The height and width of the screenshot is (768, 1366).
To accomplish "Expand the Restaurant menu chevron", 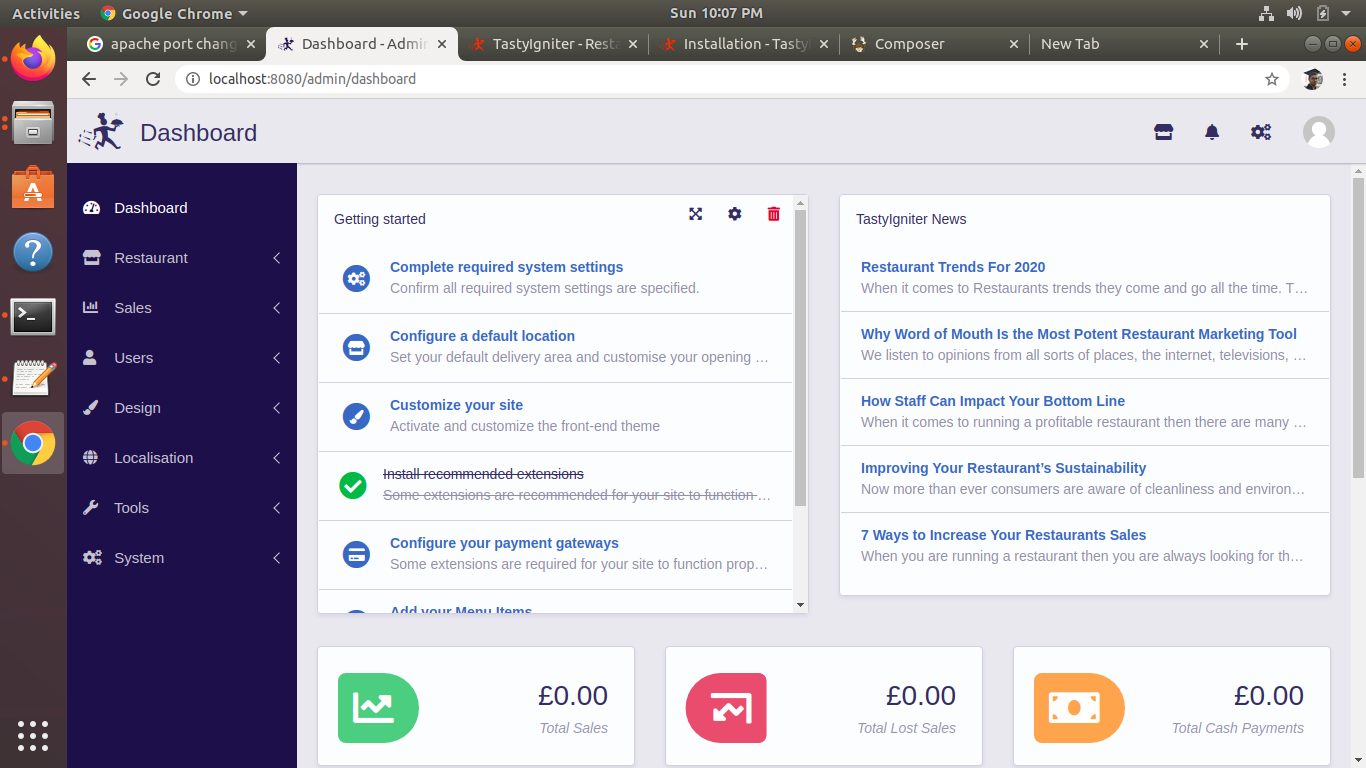I will click(277, 258).
